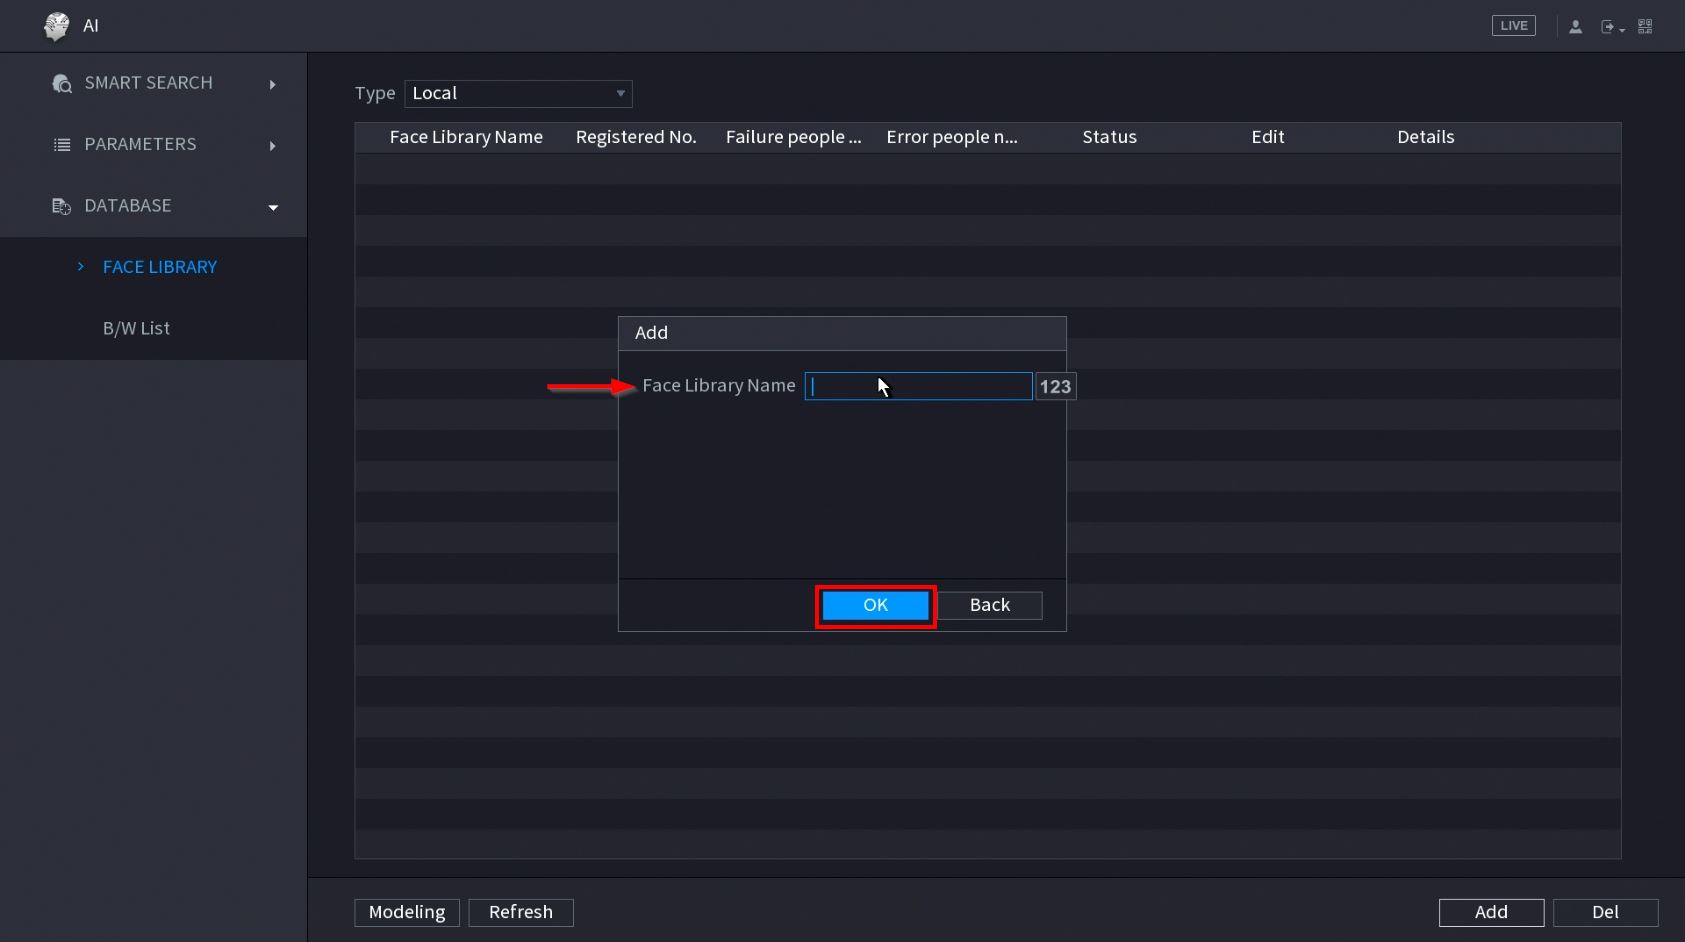
Task: Open the QR code icon
Action: pos(1645,27)
